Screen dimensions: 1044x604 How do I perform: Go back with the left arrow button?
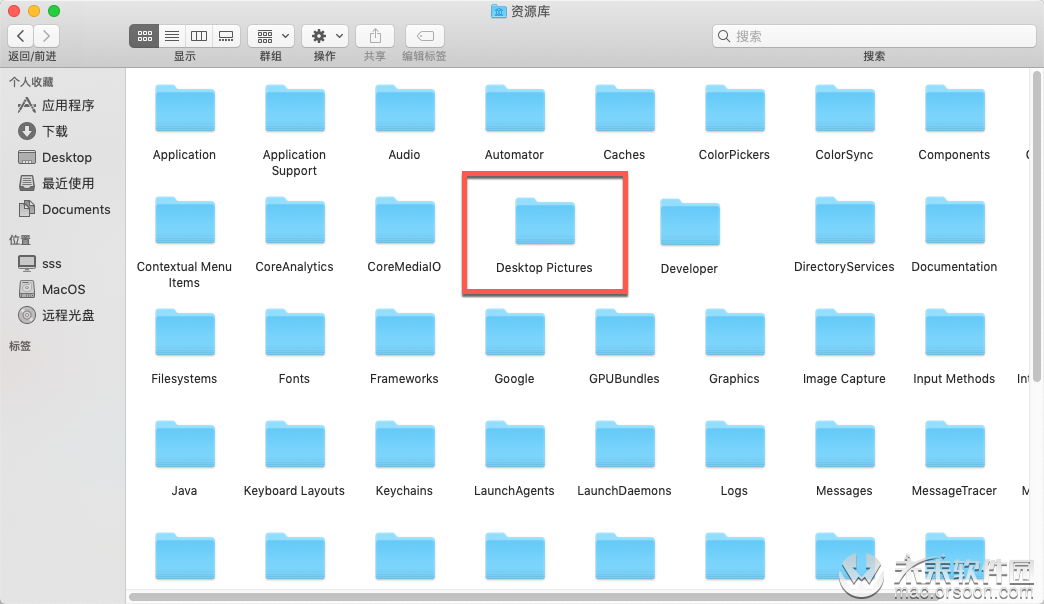(x=21, y=36)
